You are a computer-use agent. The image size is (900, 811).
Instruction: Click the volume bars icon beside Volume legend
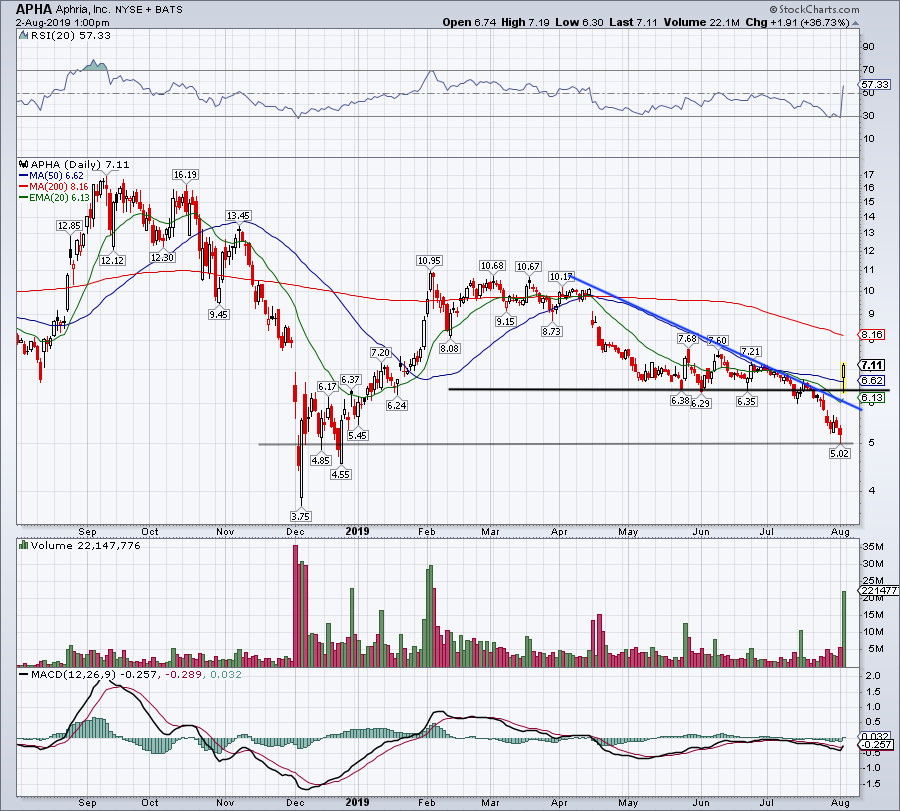[24, 545]
